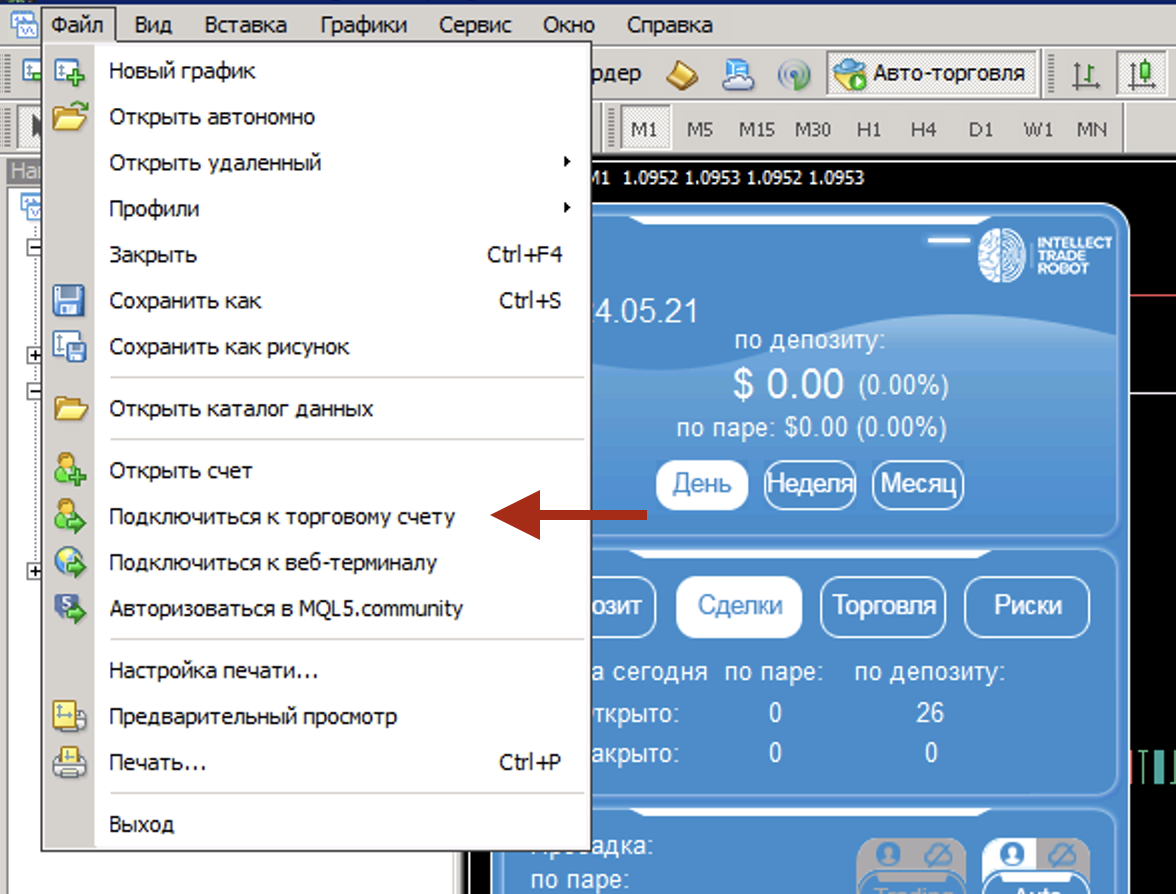Screen dimensions: 1176x894
Task: Click the MQL5.community login icon
Action: pos(70,608)
